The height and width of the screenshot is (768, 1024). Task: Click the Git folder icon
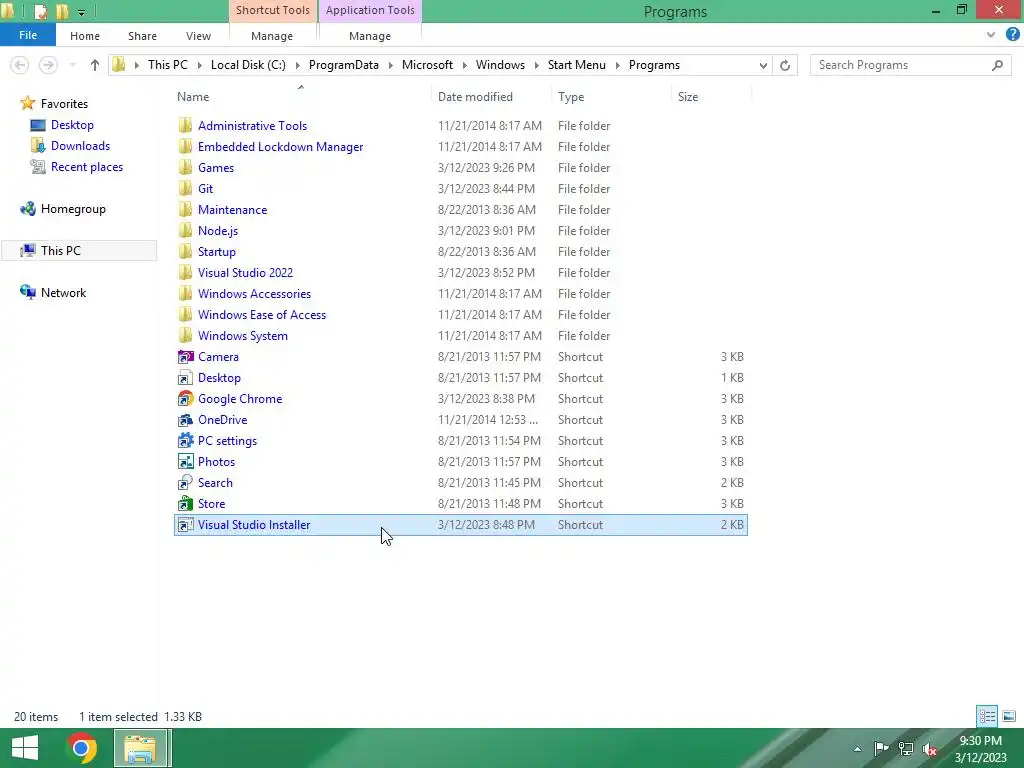(x=185, y=189)
